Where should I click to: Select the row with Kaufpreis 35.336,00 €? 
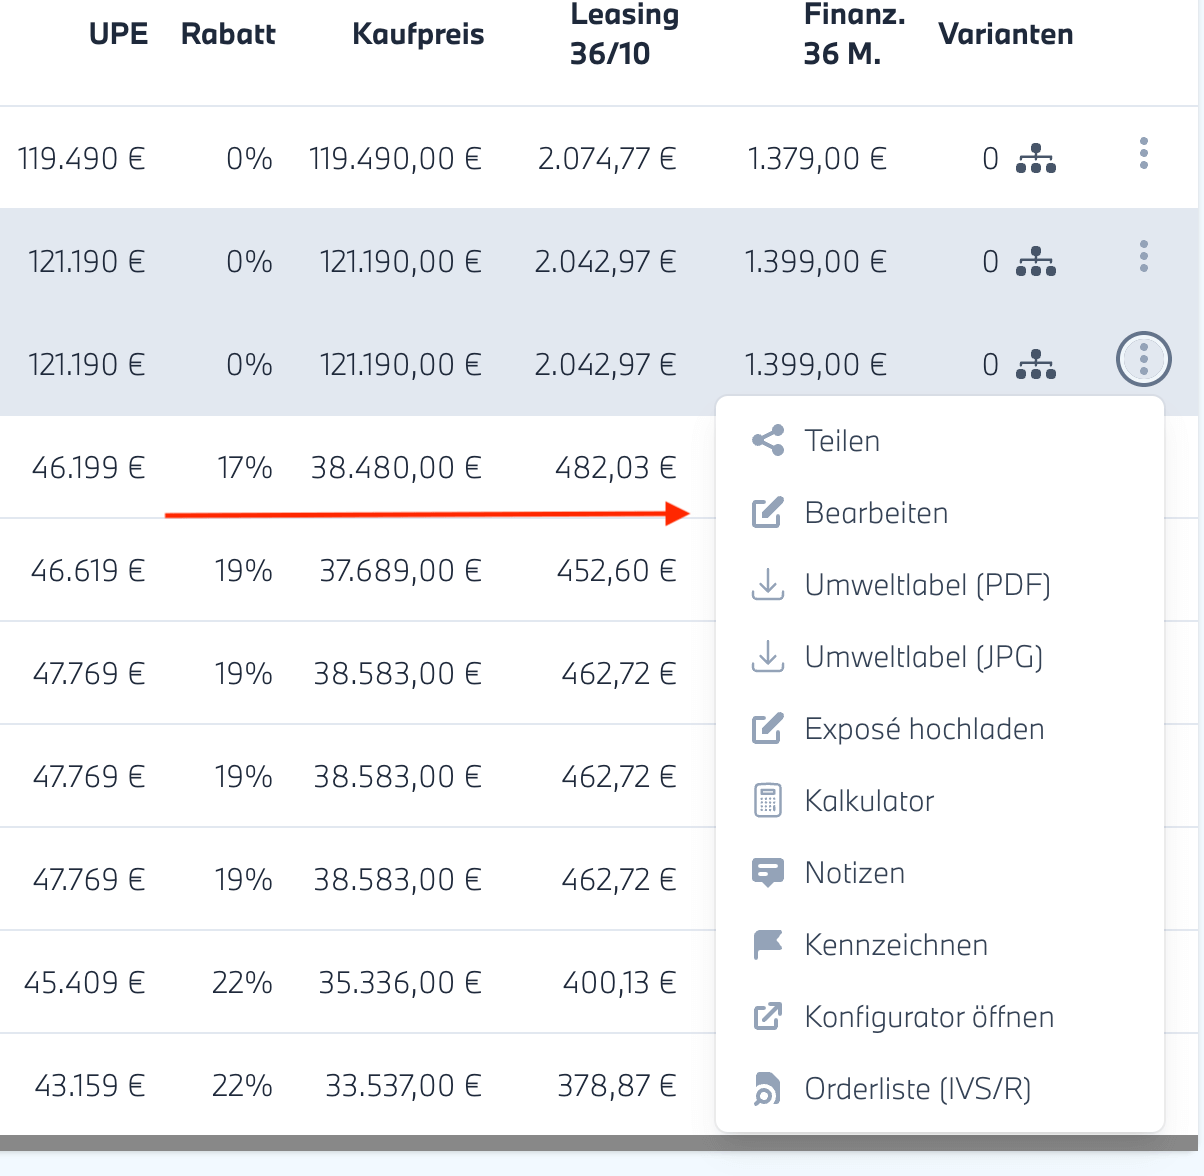pos(399,983)
